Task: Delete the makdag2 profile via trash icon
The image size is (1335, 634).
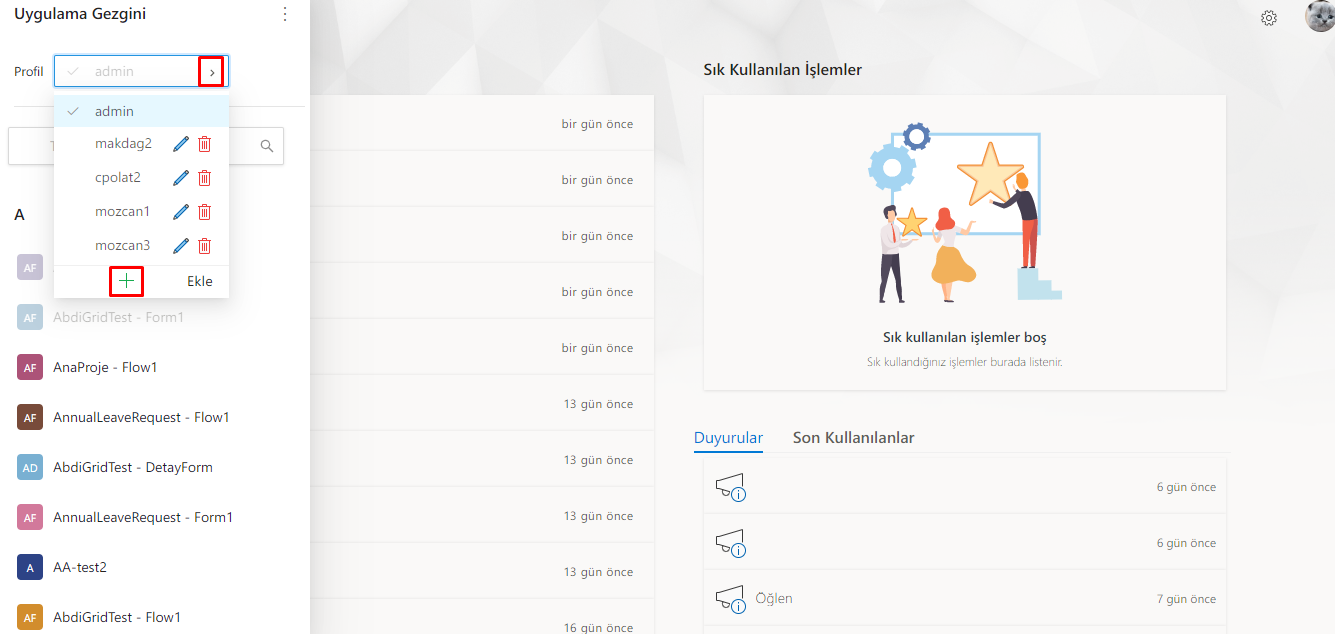Action: tap(204, 144)
